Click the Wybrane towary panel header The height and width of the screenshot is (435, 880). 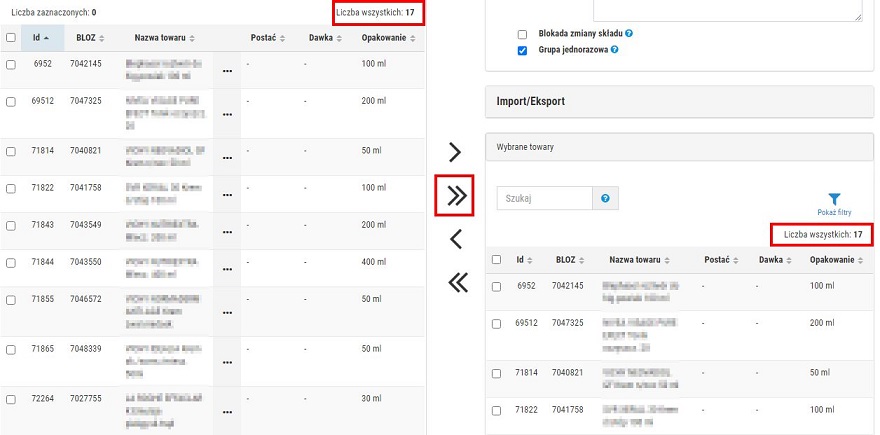[x=679, y=147]
